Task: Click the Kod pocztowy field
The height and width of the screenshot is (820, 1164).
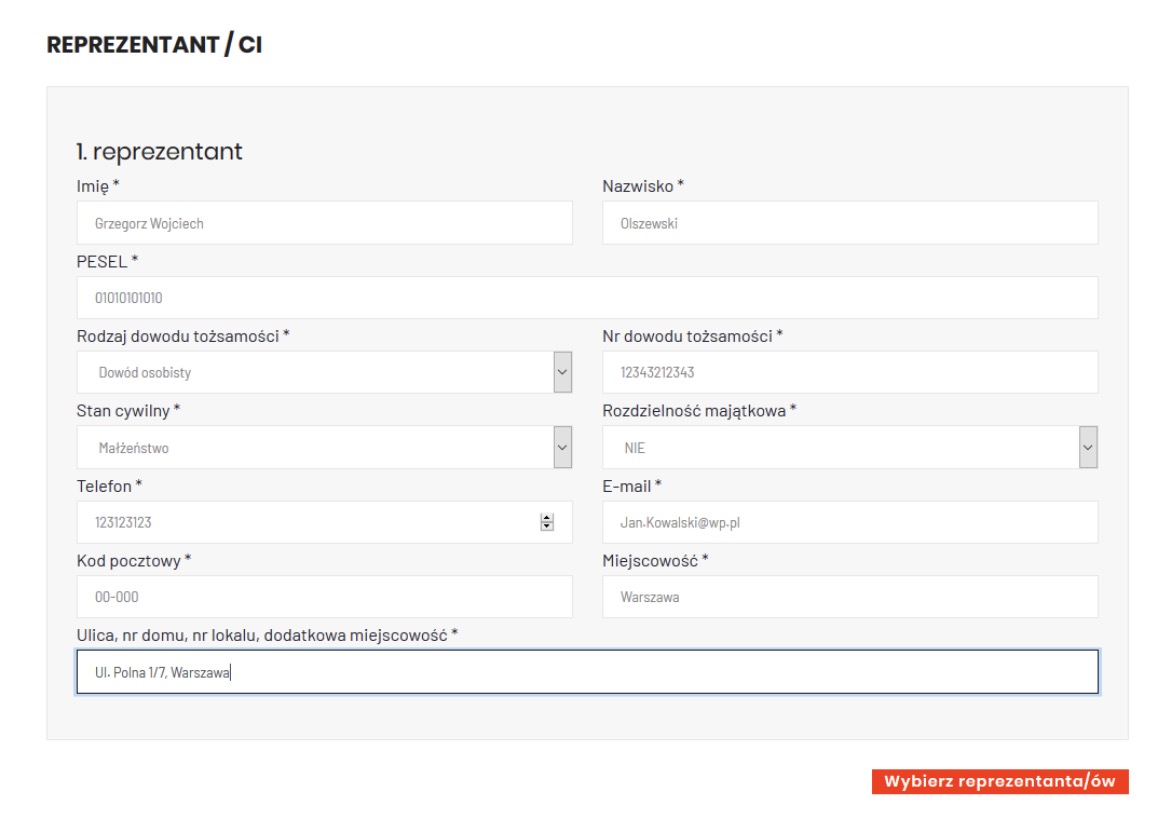Action: click(324, 597)
